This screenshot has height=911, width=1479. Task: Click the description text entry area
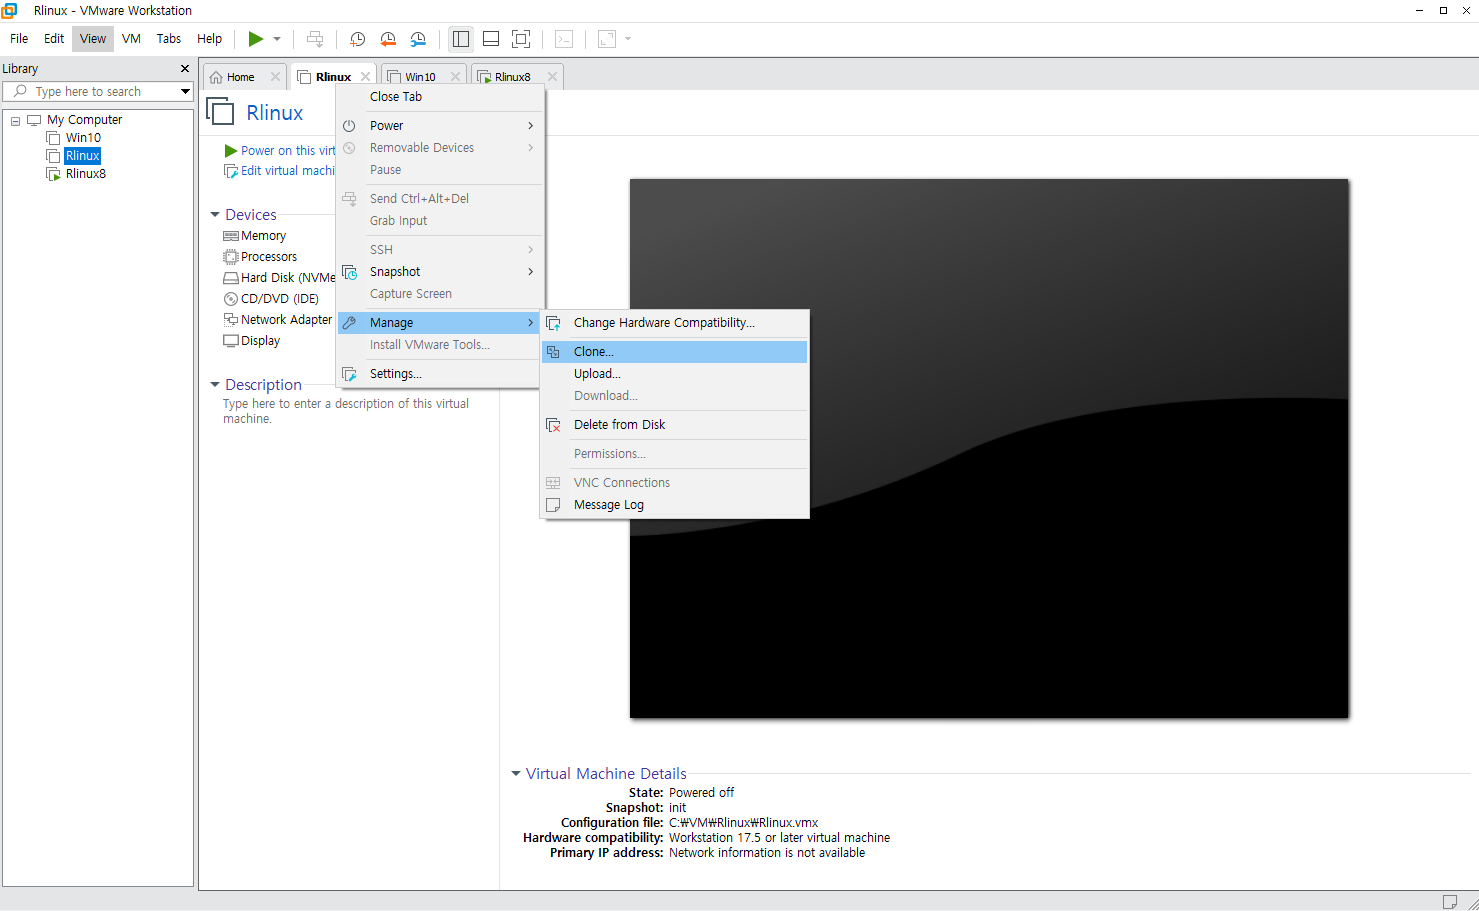pos(346,411)
